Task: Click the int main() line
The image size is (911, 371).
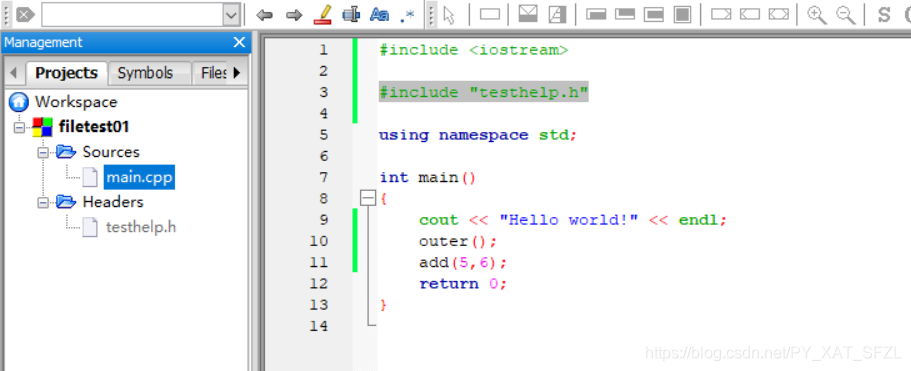Action: click(x=428, y=178)
